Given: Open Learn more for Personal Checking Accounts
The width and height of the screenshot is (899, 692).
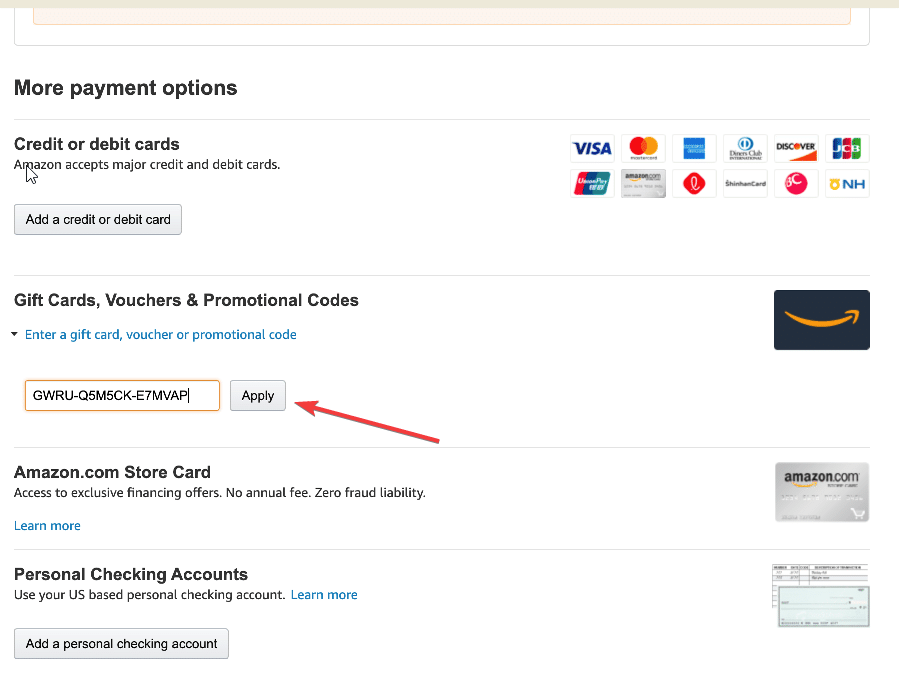Looking at the screenshot, I should click(x=324, y=594).
